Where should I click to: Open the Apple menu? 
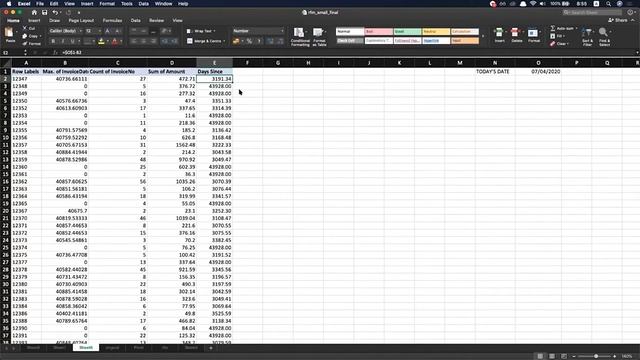tap(9, 4)
